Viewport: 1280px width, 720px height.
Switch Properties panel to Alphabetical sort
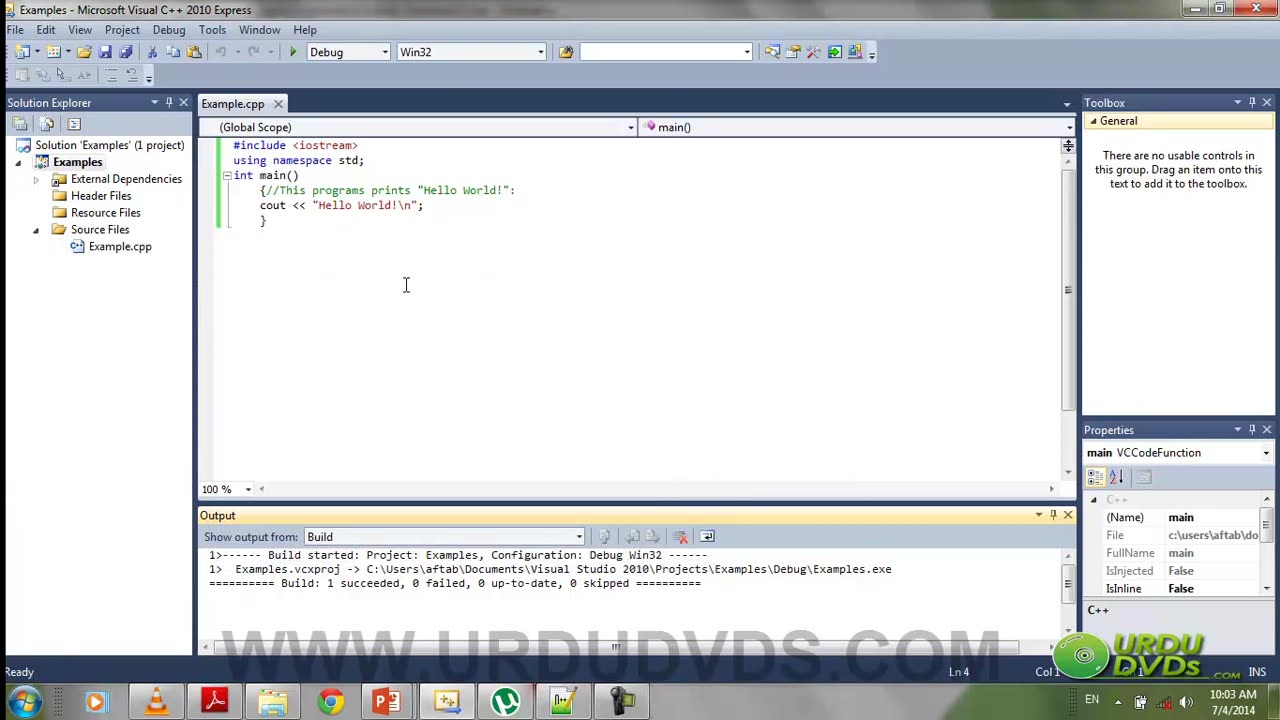click(1116, 477)
